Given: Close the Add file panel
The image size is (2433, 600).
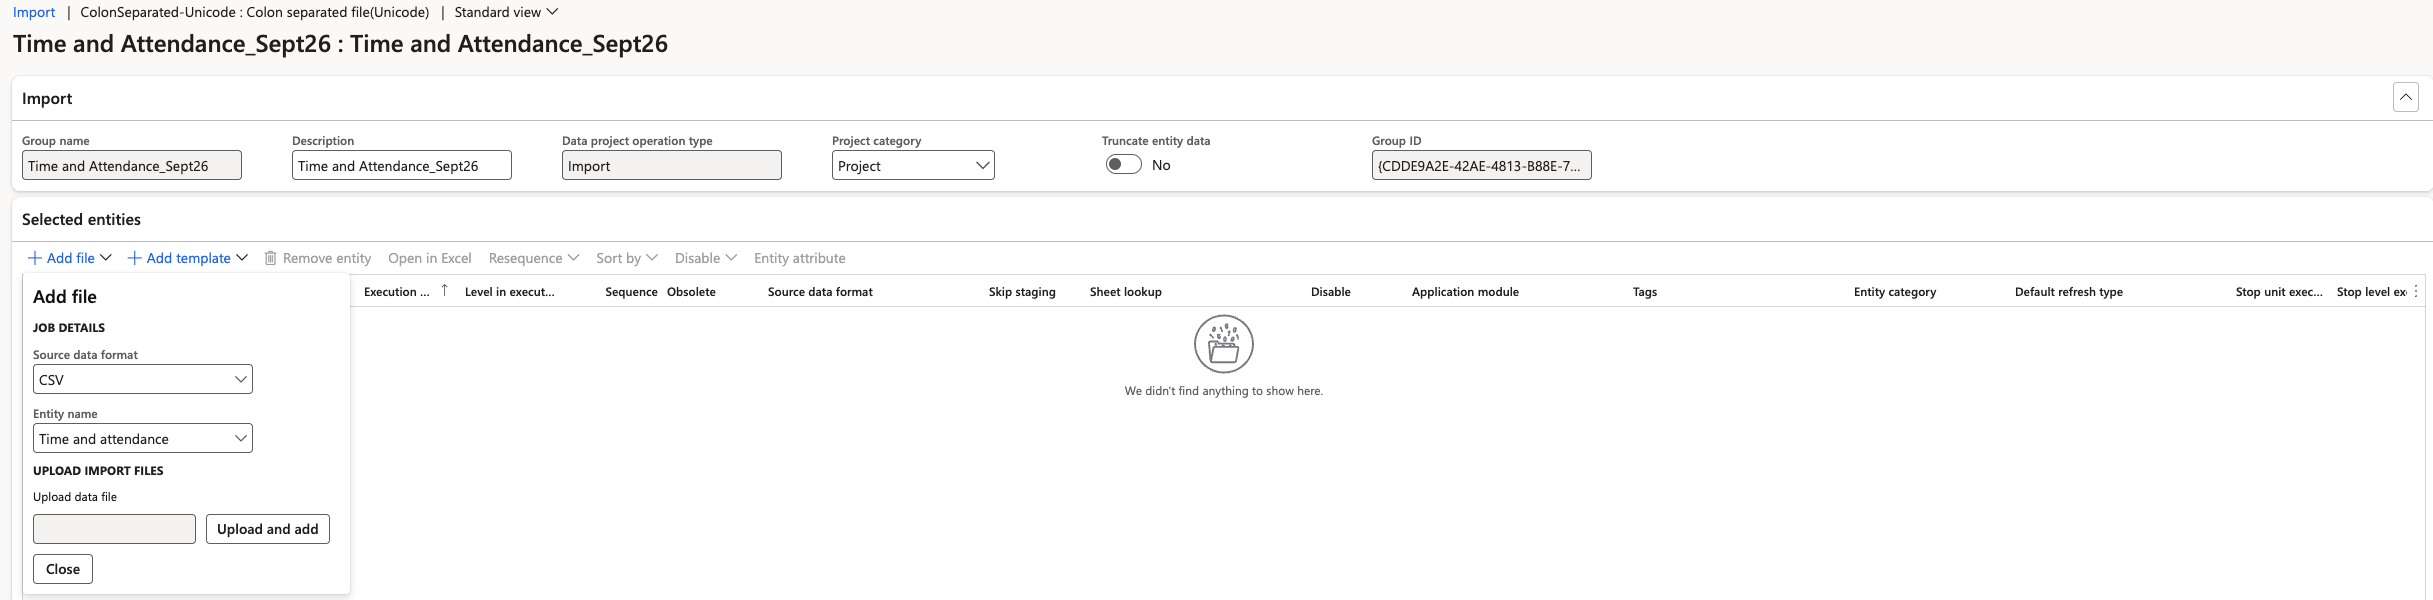Looking at the screenshot, I should 63,569.
